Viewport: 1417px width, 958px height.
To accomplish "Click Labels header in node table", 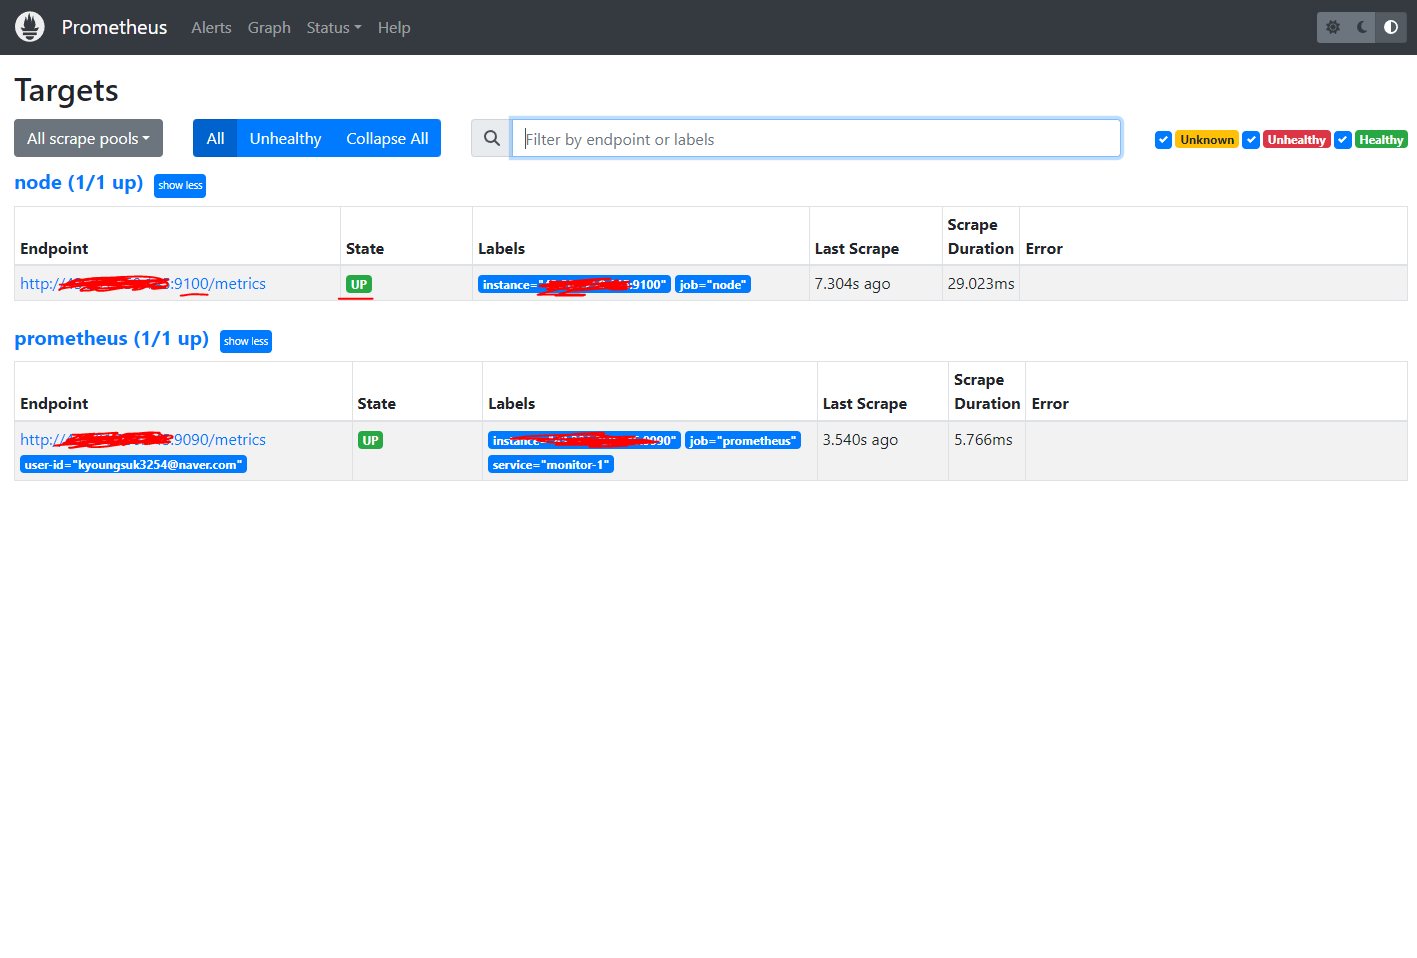I will [501, 248].
